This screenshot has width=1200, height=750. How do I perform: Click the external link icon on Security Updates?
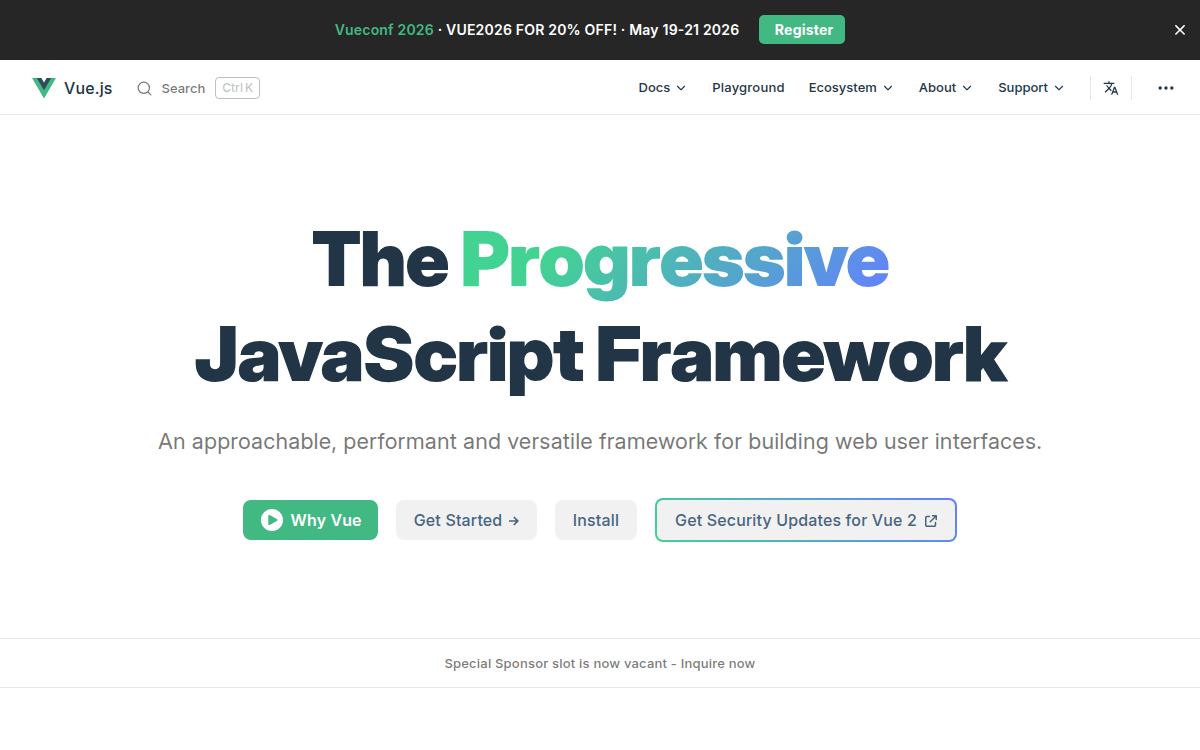pos(931,521)
